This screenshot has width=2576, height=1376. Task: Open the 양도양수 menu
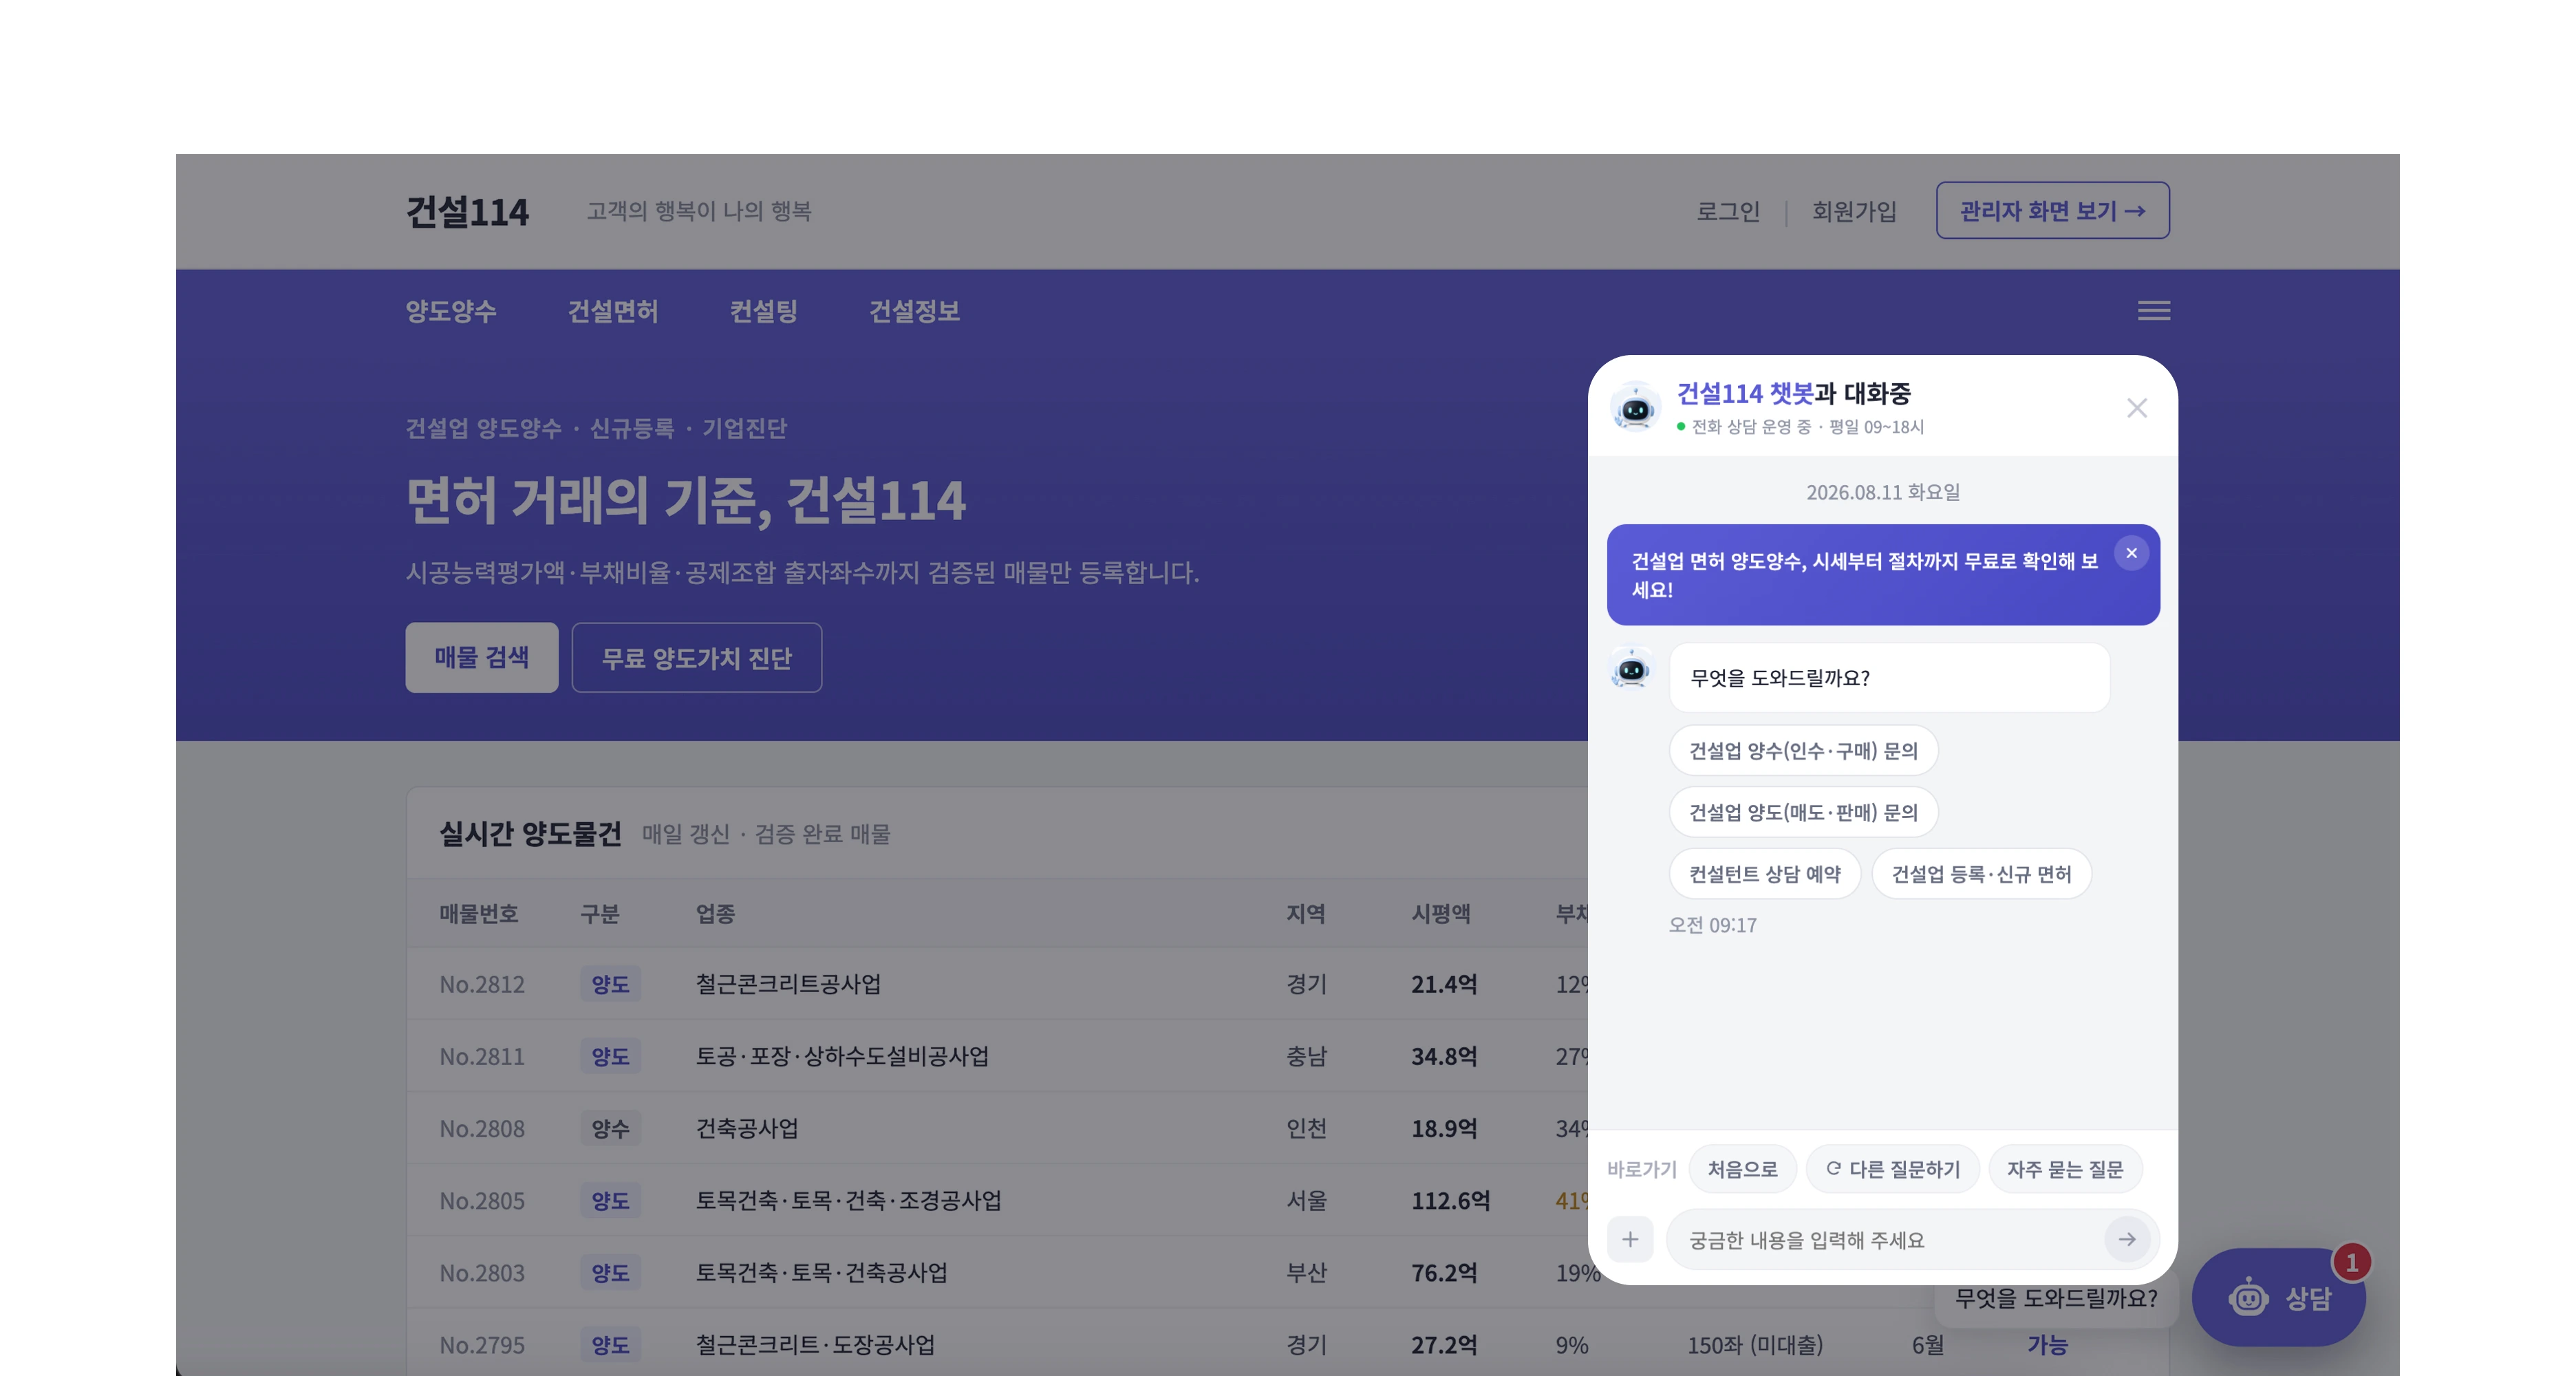pyautogui.click(x=451, y=311)
